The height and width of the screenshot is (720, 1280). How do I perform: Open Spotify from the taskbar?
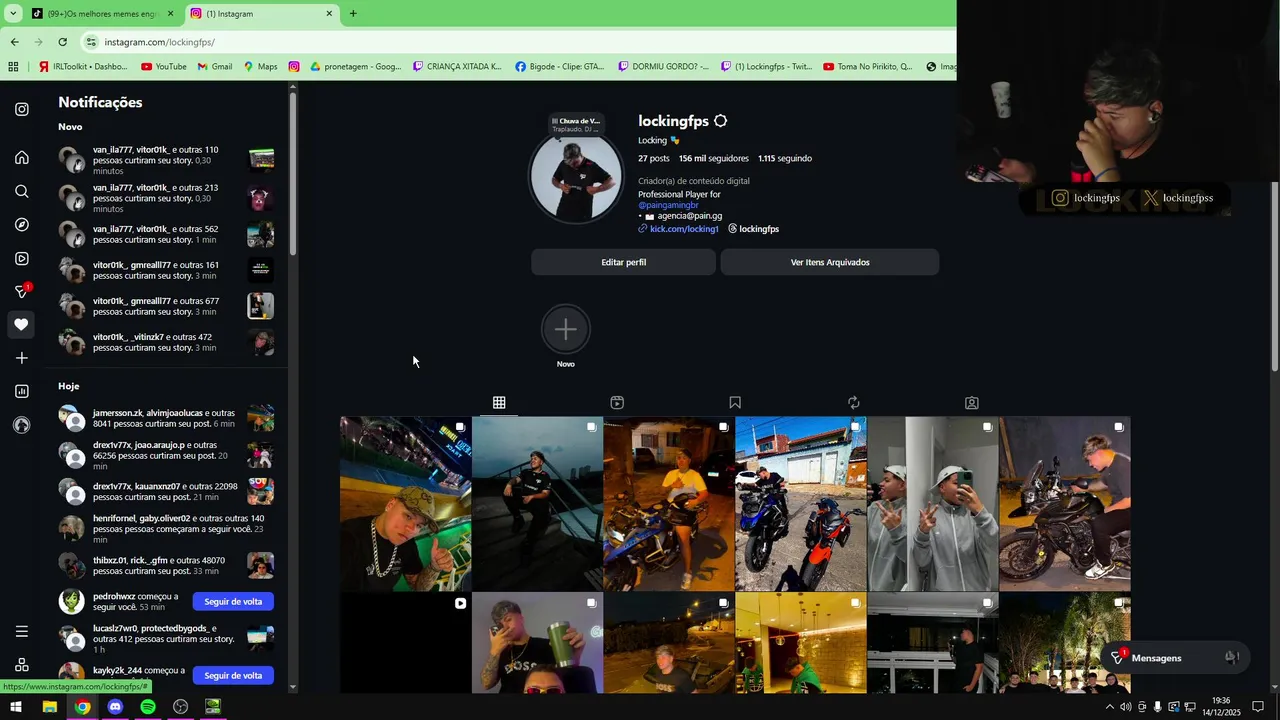click(148, 707)
